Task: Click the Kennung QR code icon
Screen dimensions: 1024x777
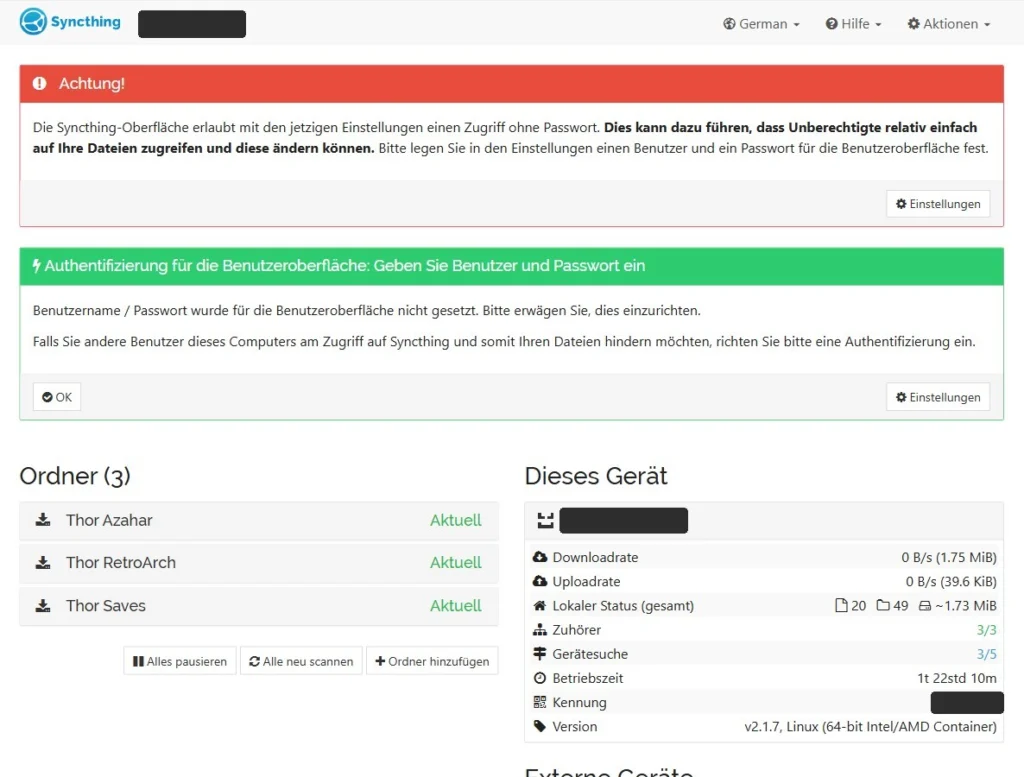Action: pos(539,702)
